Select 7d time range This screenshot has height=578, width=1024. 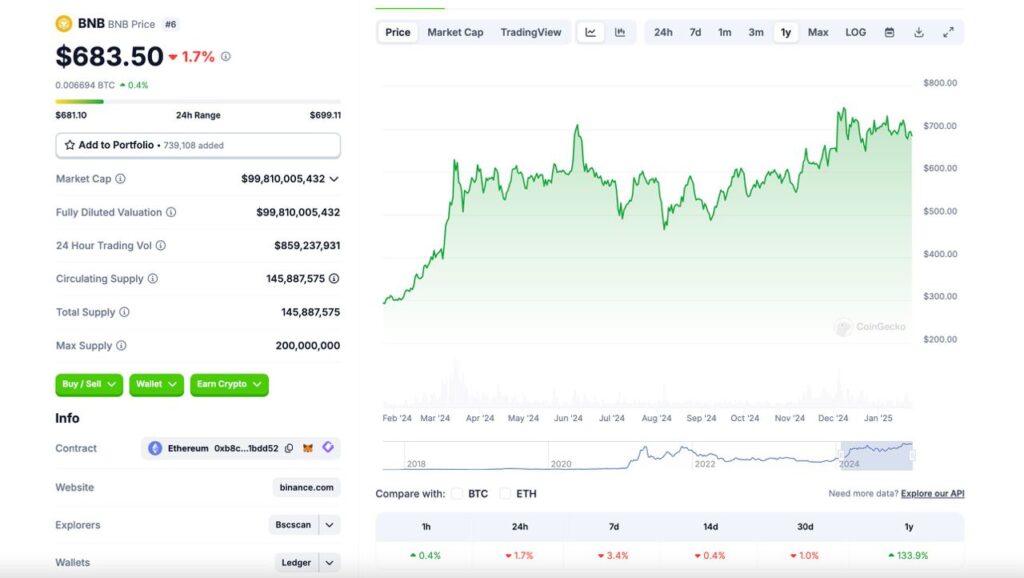pos(696,32)
